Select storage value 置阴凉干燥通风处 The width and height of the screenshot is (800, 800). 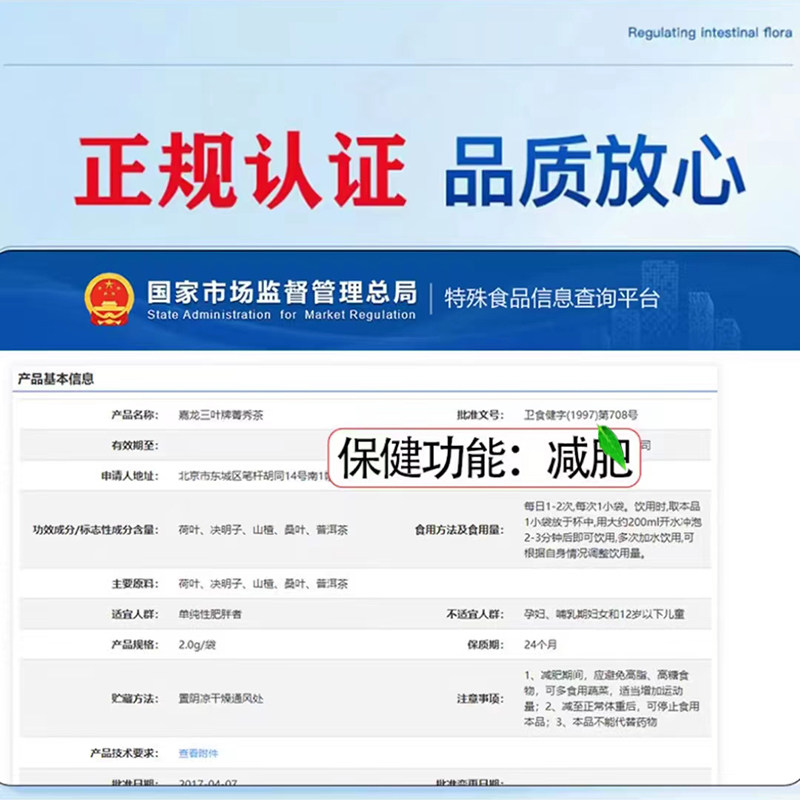click(220, 698)
